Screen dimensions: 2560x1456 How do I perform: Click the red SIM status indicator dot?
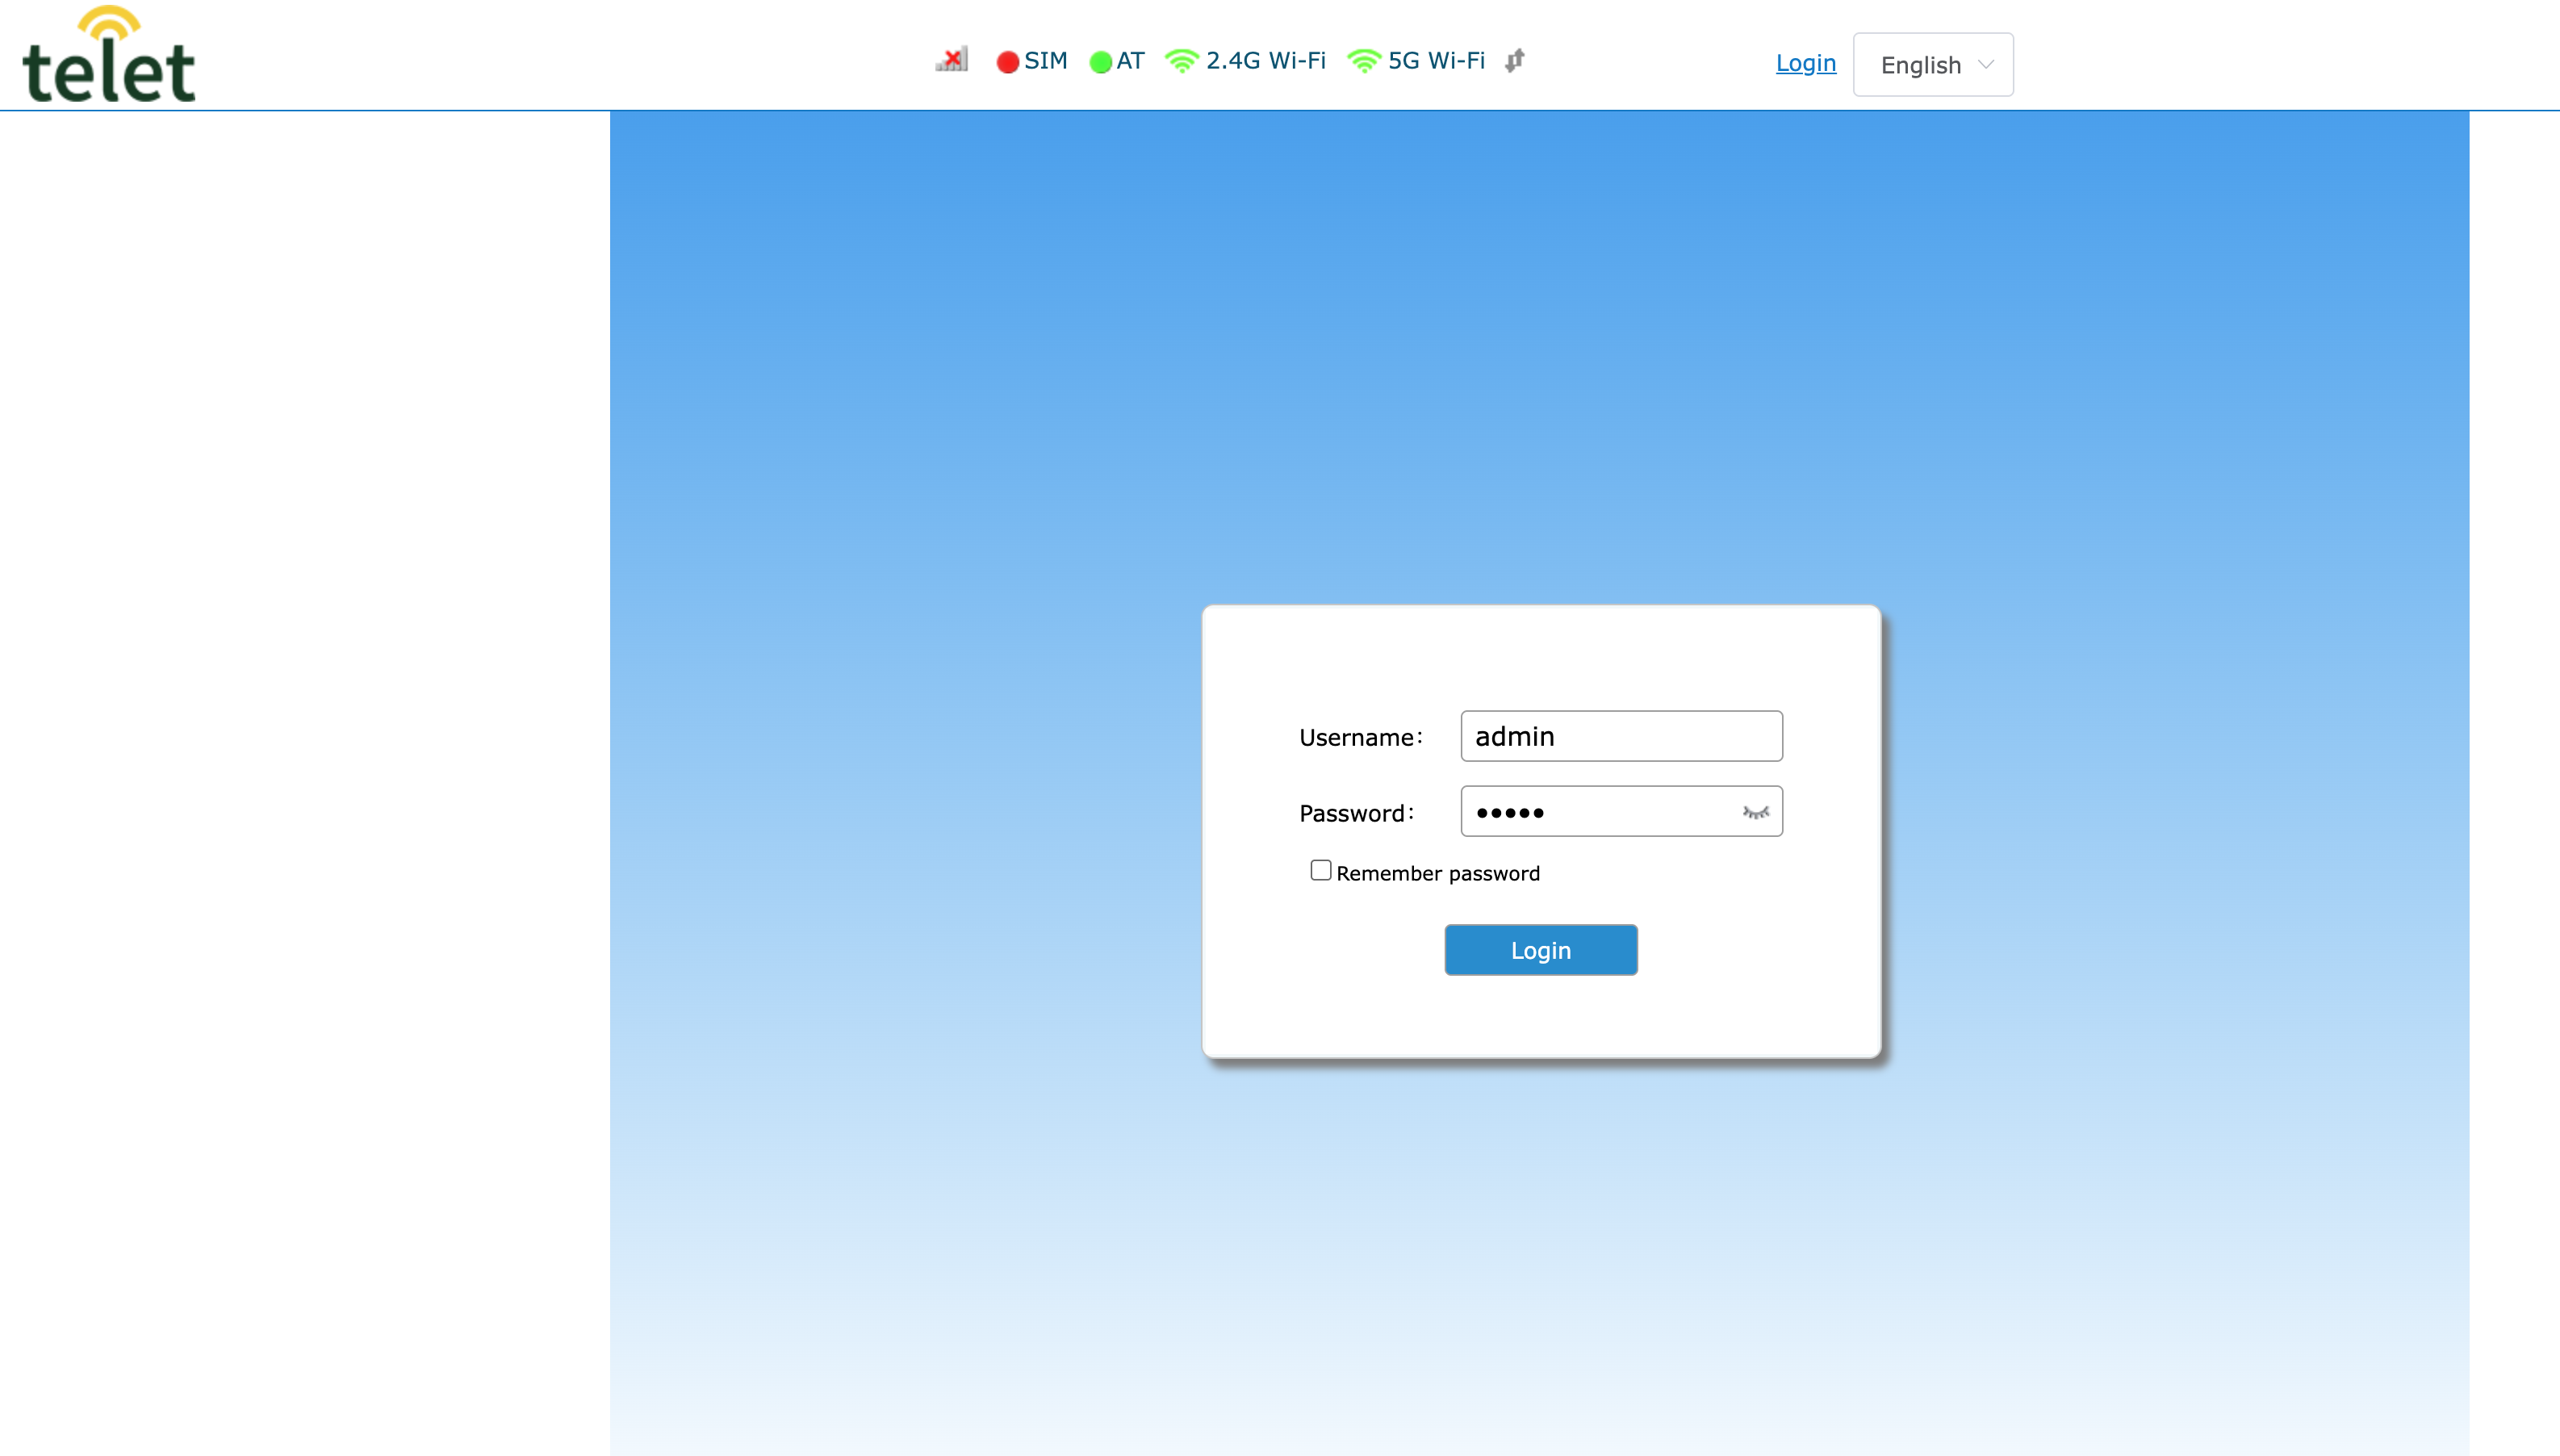click(x=1008, y=62)
